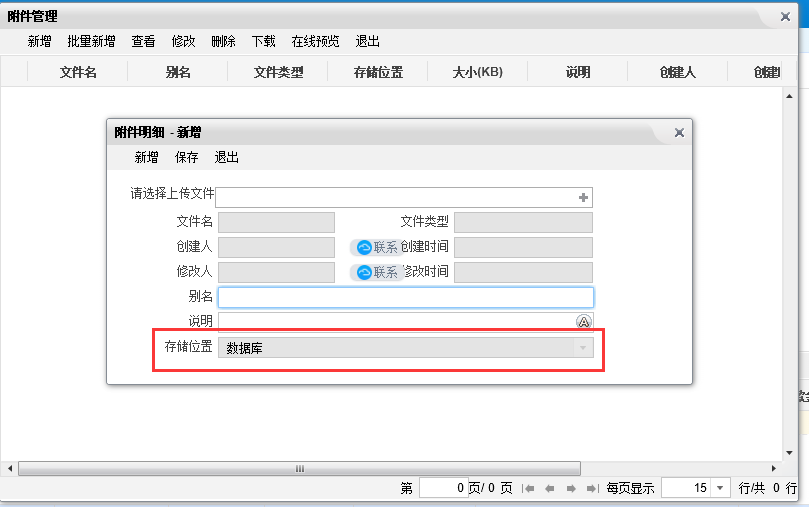
Task: Click the 请选择上传文件 input field
Action: (404, 198)
